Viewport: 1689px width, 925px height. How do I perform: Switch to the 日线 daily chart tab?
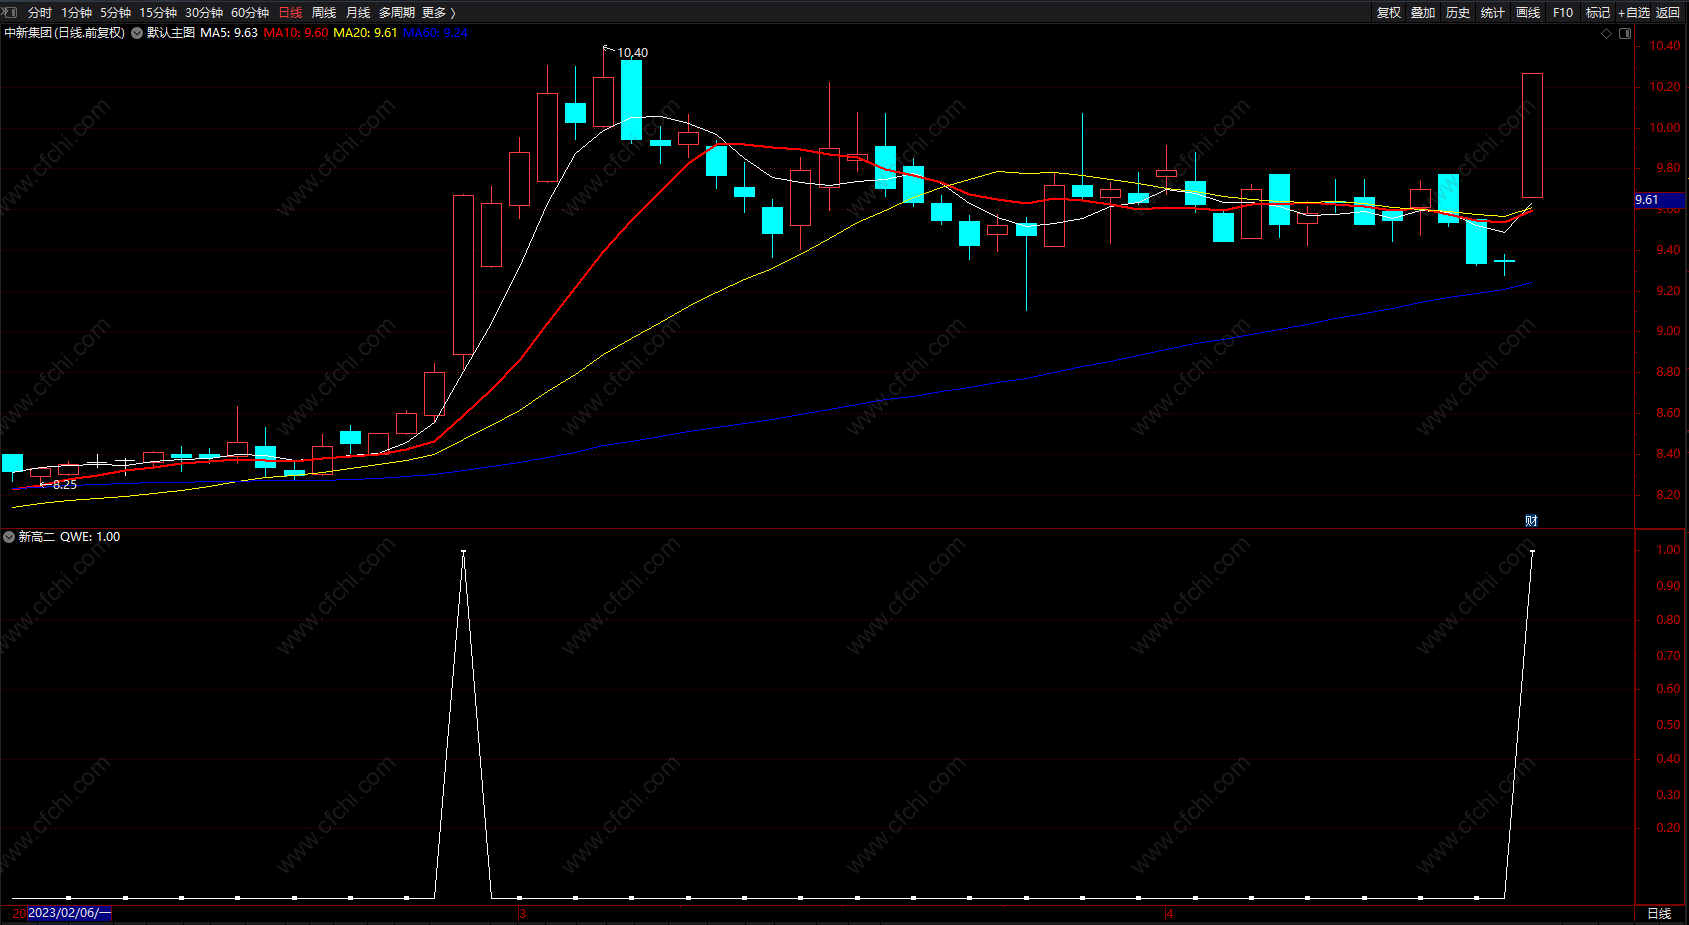(290, 13)
